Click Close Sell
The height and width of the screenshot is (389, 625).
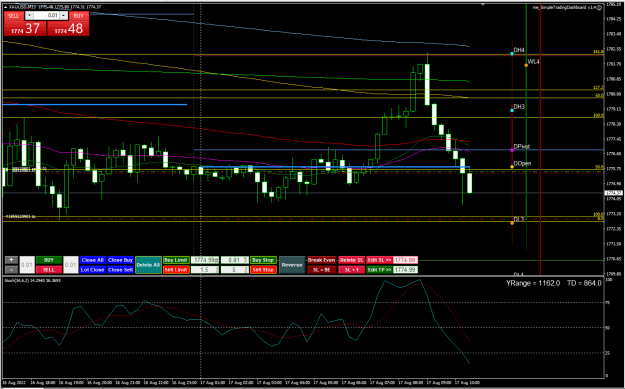tap(120, 270)
